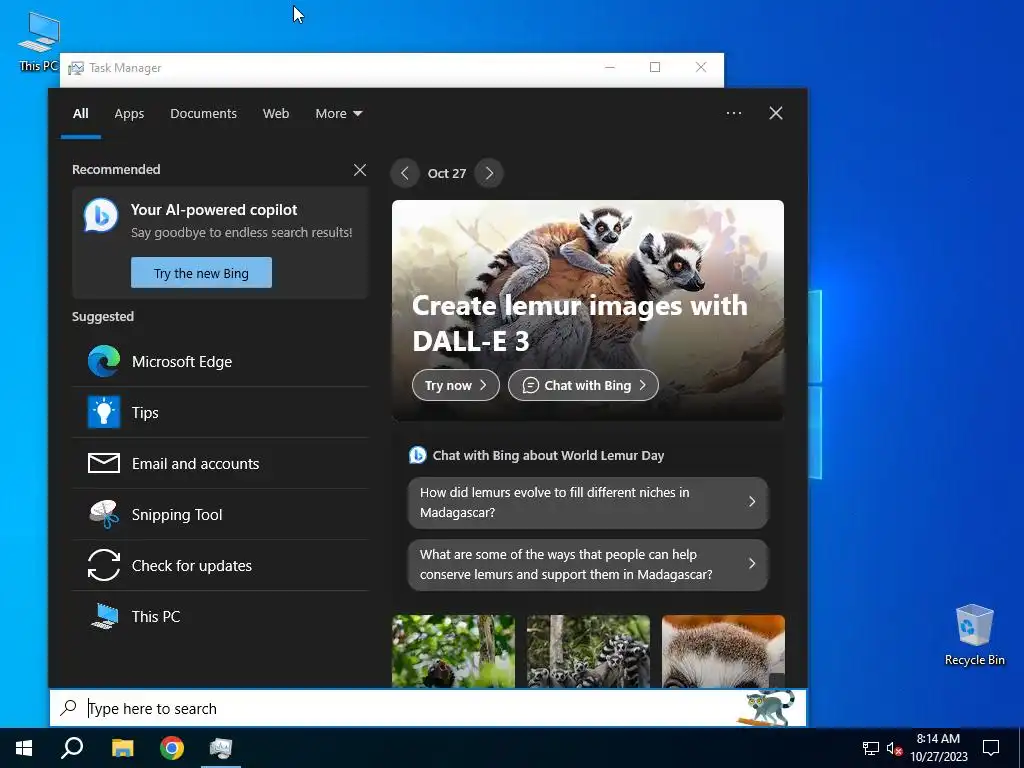Switch to the All tab
Screen dimensions: 1024x768
tap(80, 113)
